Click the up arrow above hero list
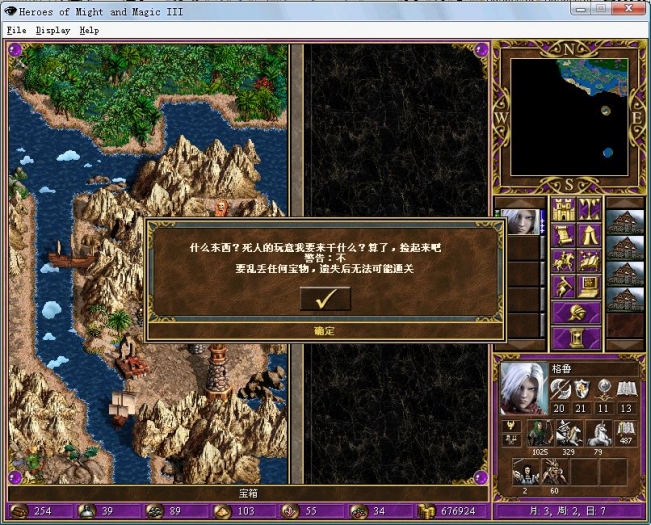 coord(520,202)
